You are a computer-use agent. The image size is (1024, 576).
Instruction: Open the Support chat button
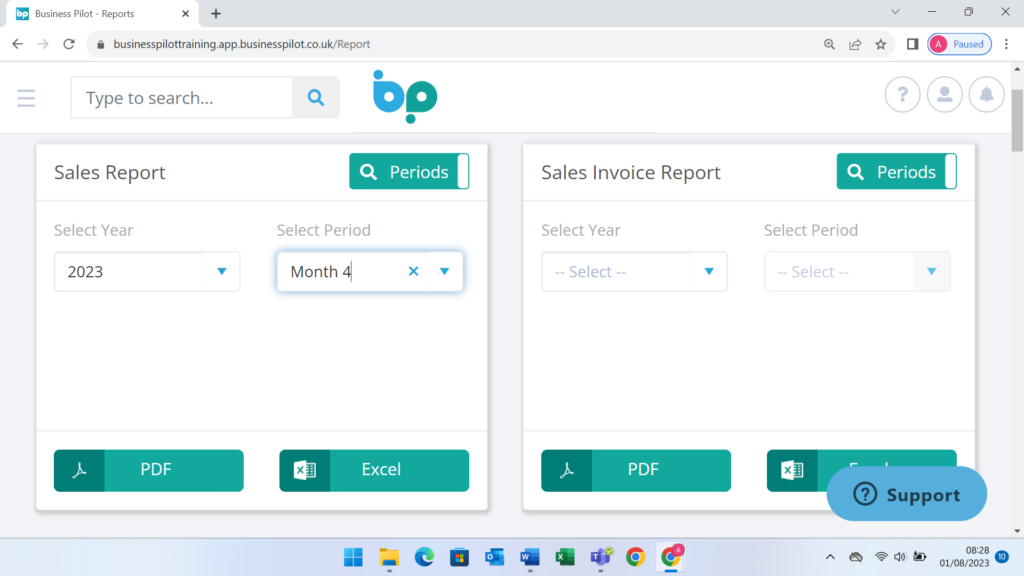click(x=906, y=494)
